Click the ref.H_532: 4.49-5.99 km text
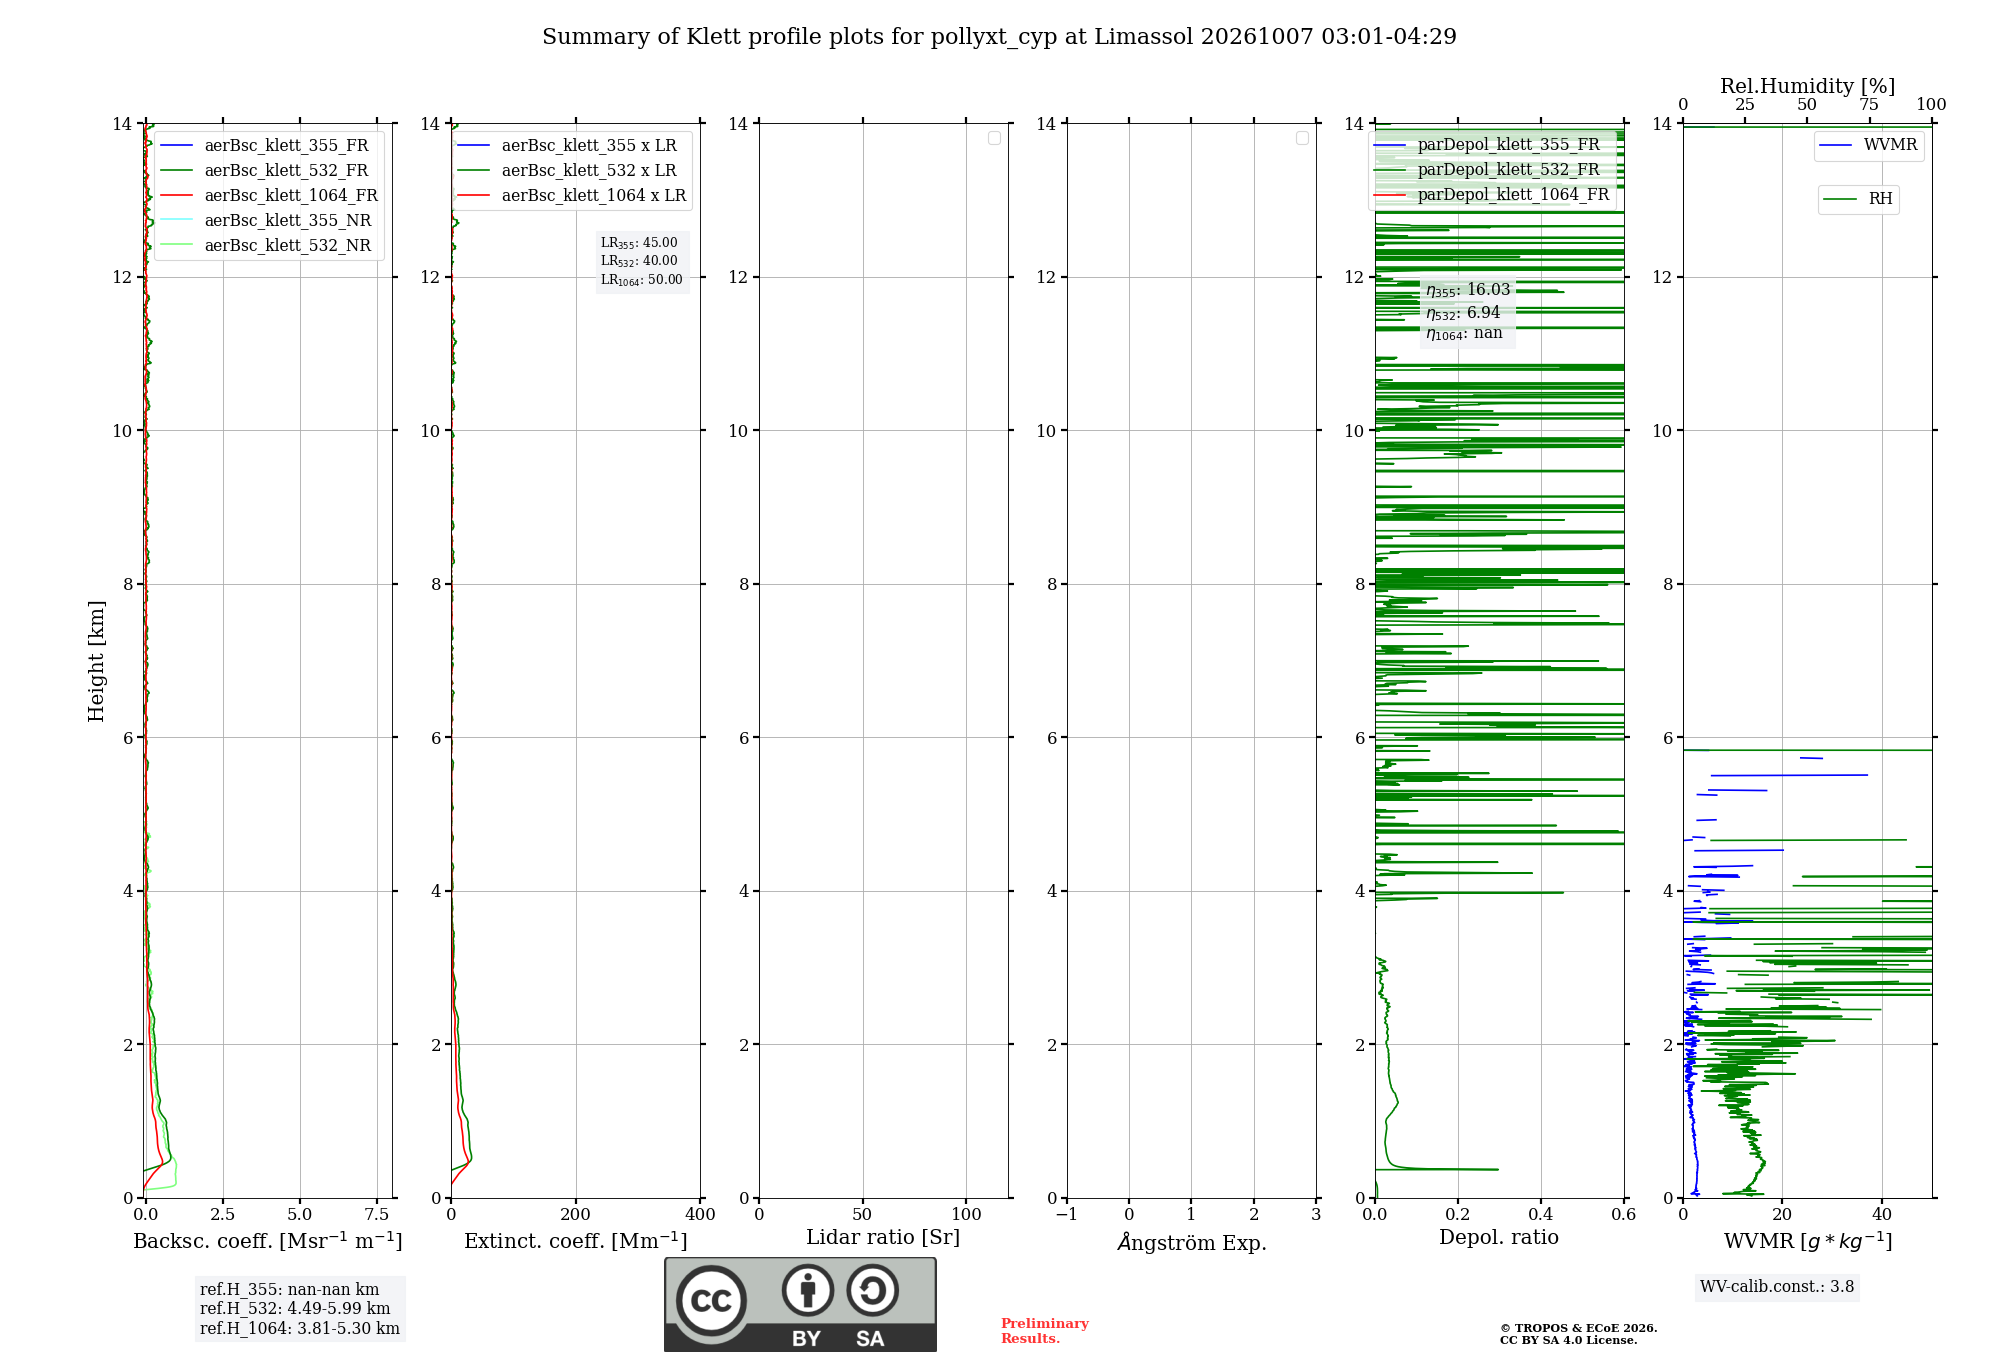The width and height of the screenshot is (2000, 1360). [x=295, y=1309]
